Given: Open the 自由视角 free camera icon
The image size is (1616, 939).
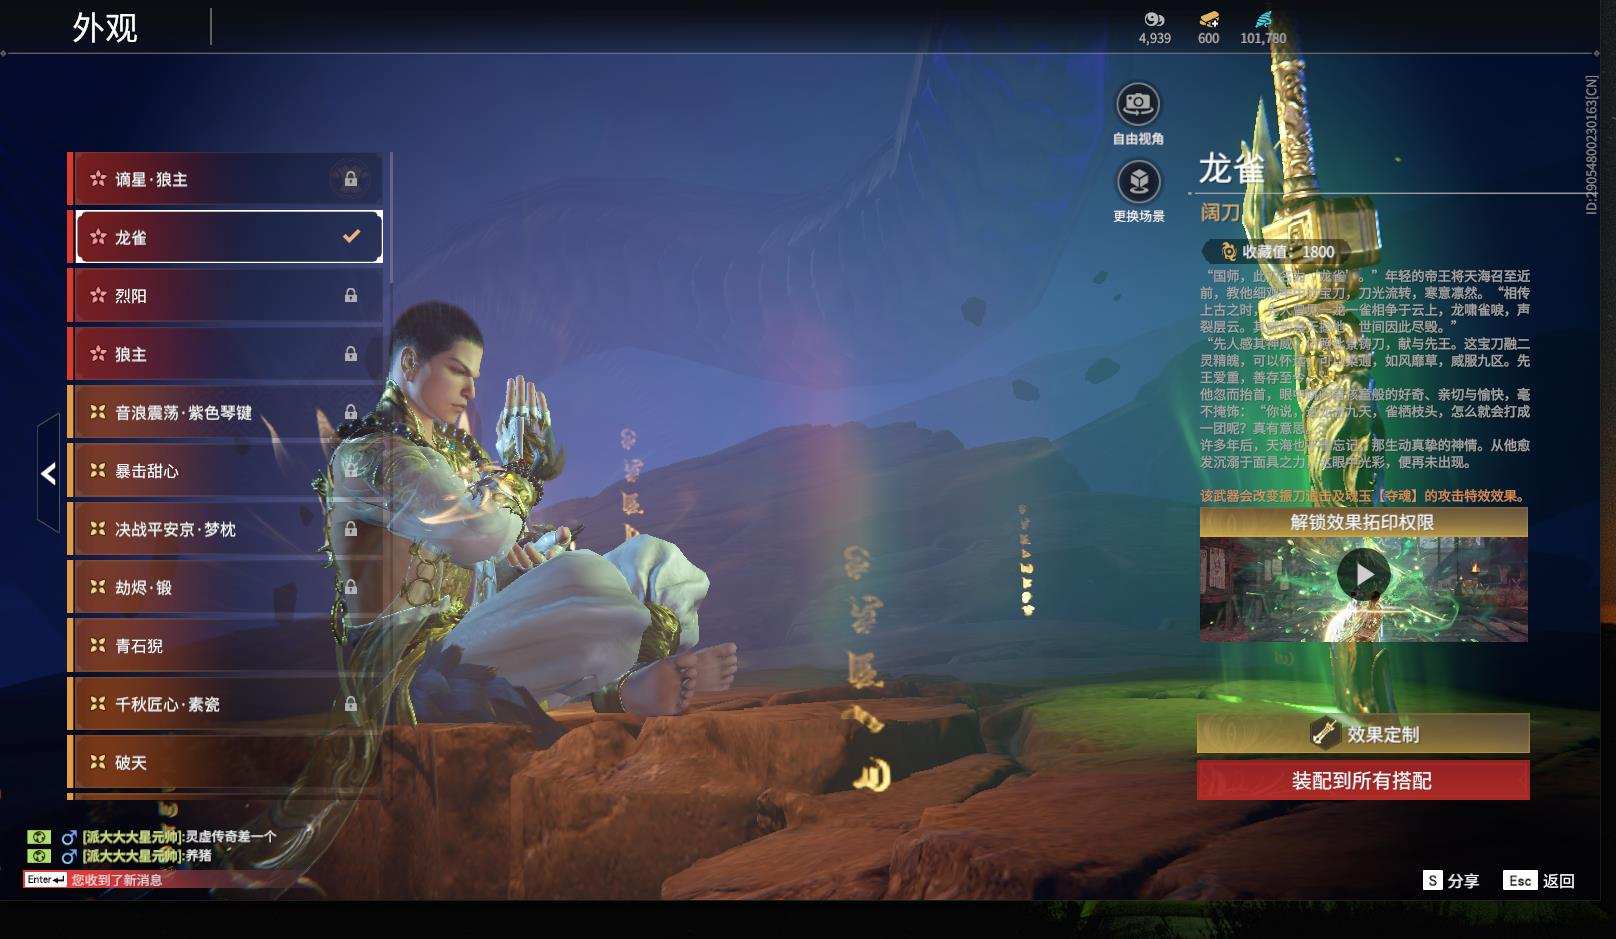Looking at the screenshot, I should click(1138, 103).
